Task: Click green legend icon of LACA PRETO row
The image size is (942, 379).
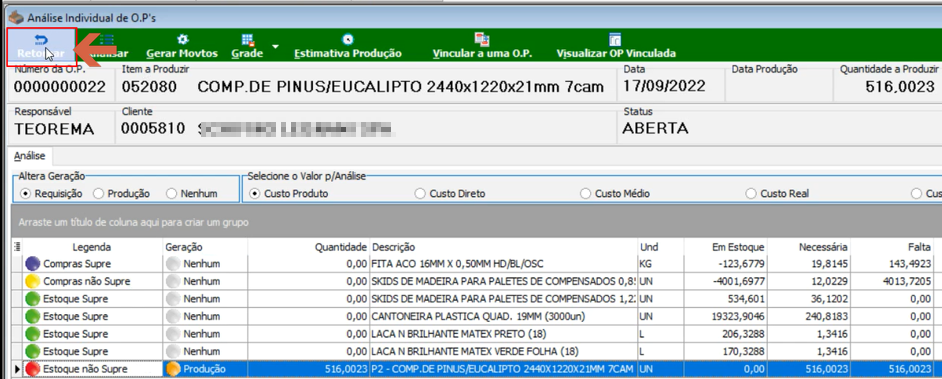Action: click(x=33, y=333)
